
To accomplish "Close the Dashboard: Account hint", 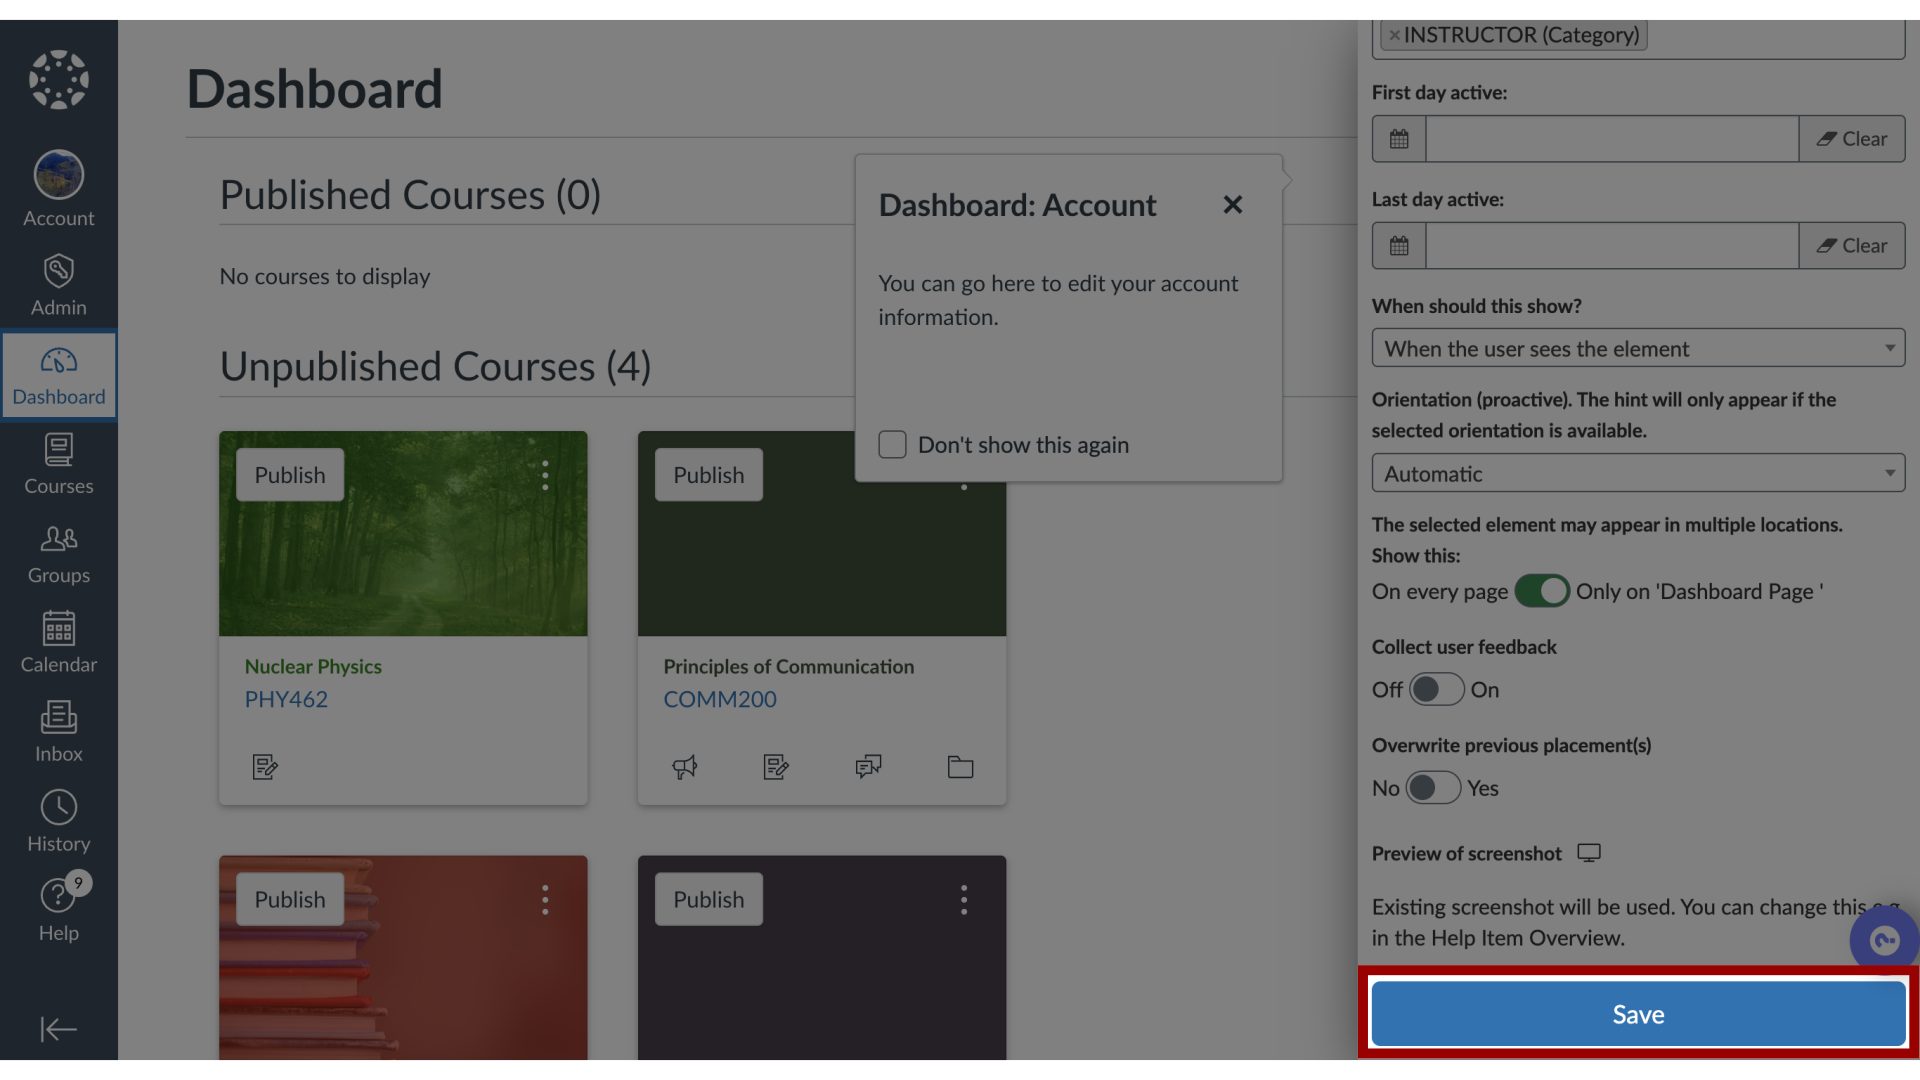I will 1233,205.
